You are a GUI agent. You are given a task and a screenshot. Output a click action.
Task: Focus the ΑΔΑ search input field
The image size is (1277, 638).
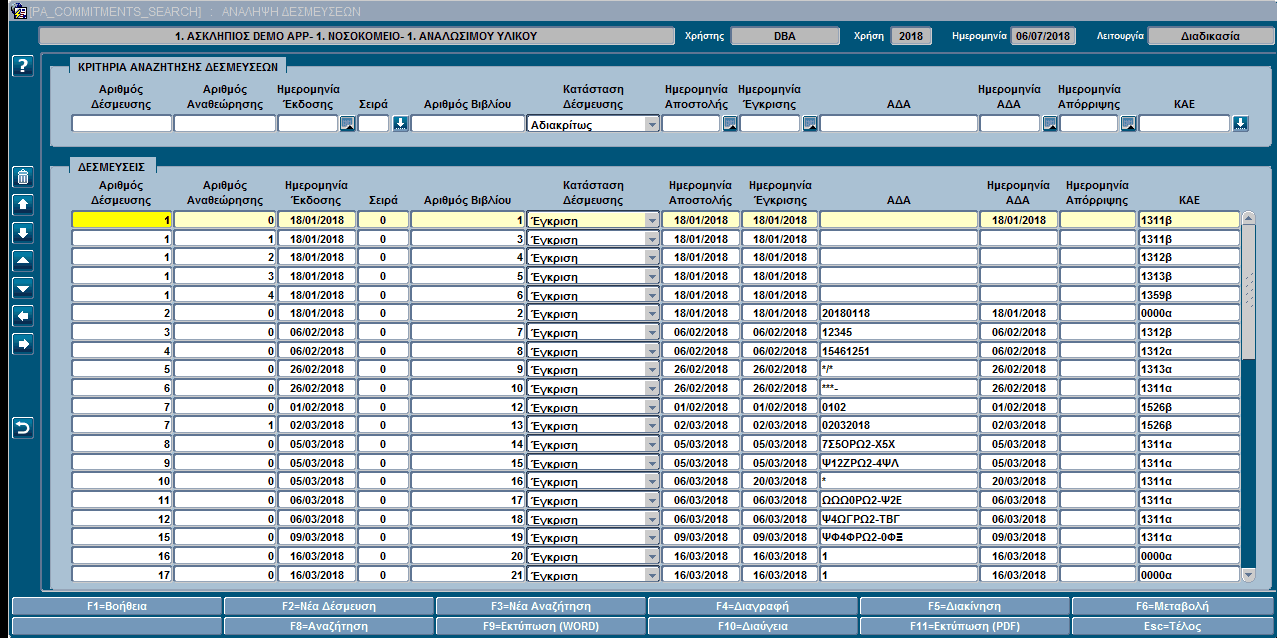(899, 124)
